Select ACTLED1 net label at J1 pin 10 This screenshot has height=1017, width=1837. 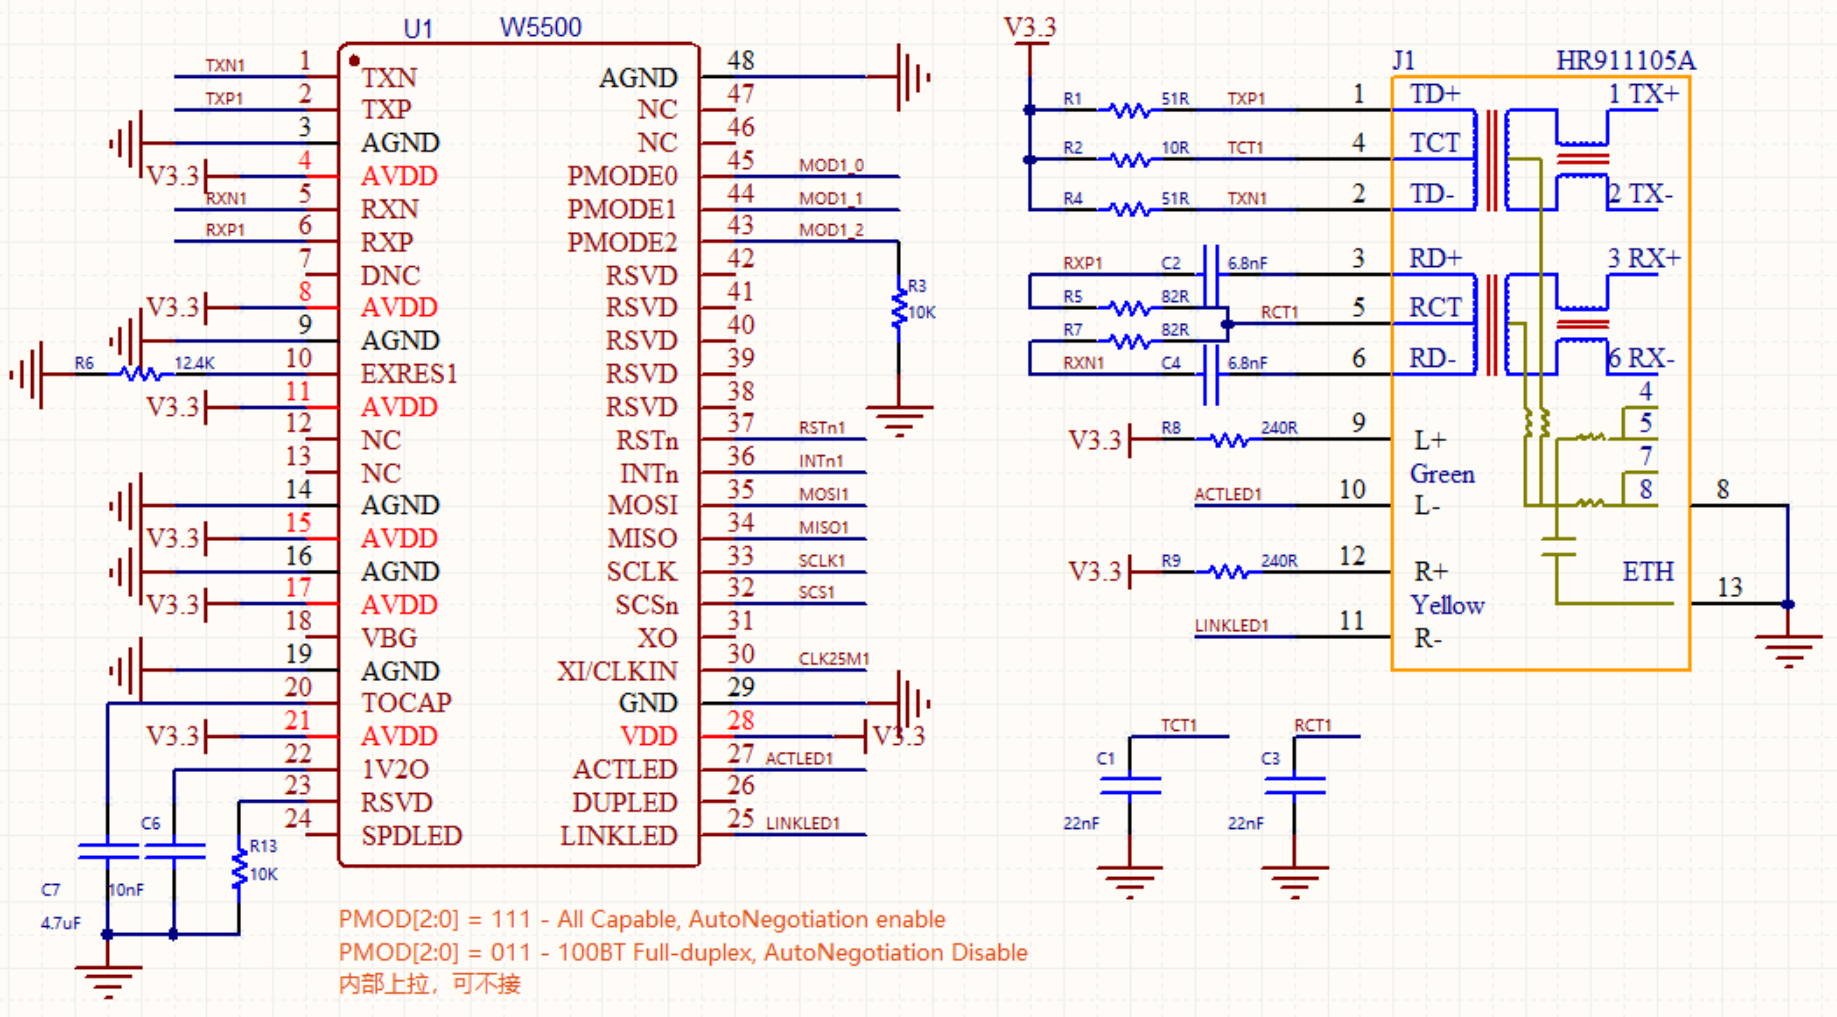1228,494
